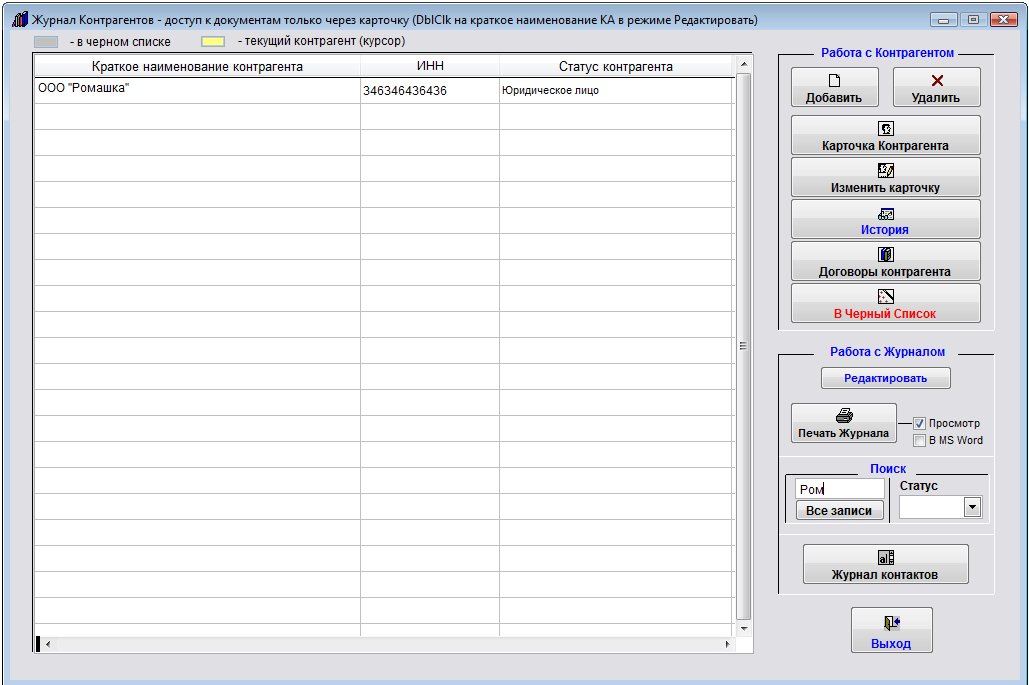
Task: Click the search field containing Ром
Action: point(839,489)
